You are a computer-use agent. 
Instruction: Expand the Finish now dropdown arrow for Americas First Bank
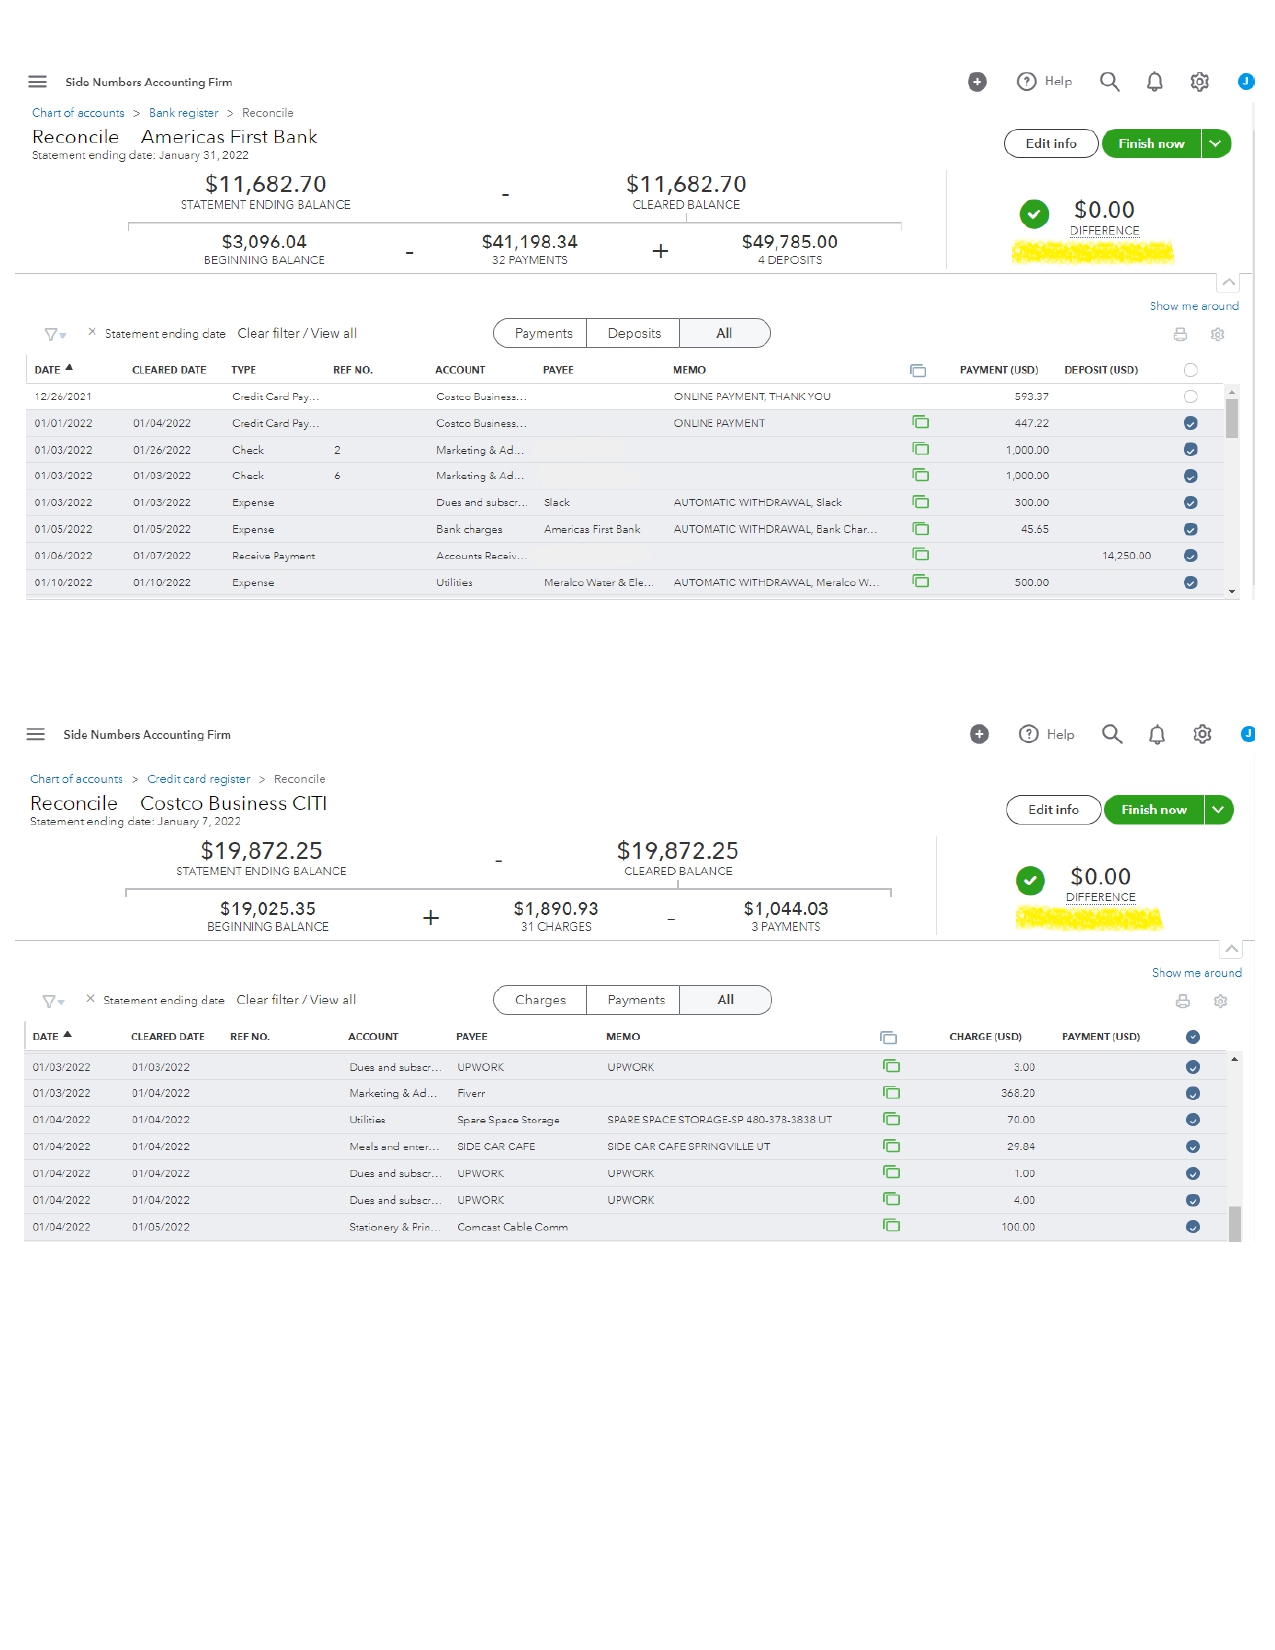pos(1216,144)
